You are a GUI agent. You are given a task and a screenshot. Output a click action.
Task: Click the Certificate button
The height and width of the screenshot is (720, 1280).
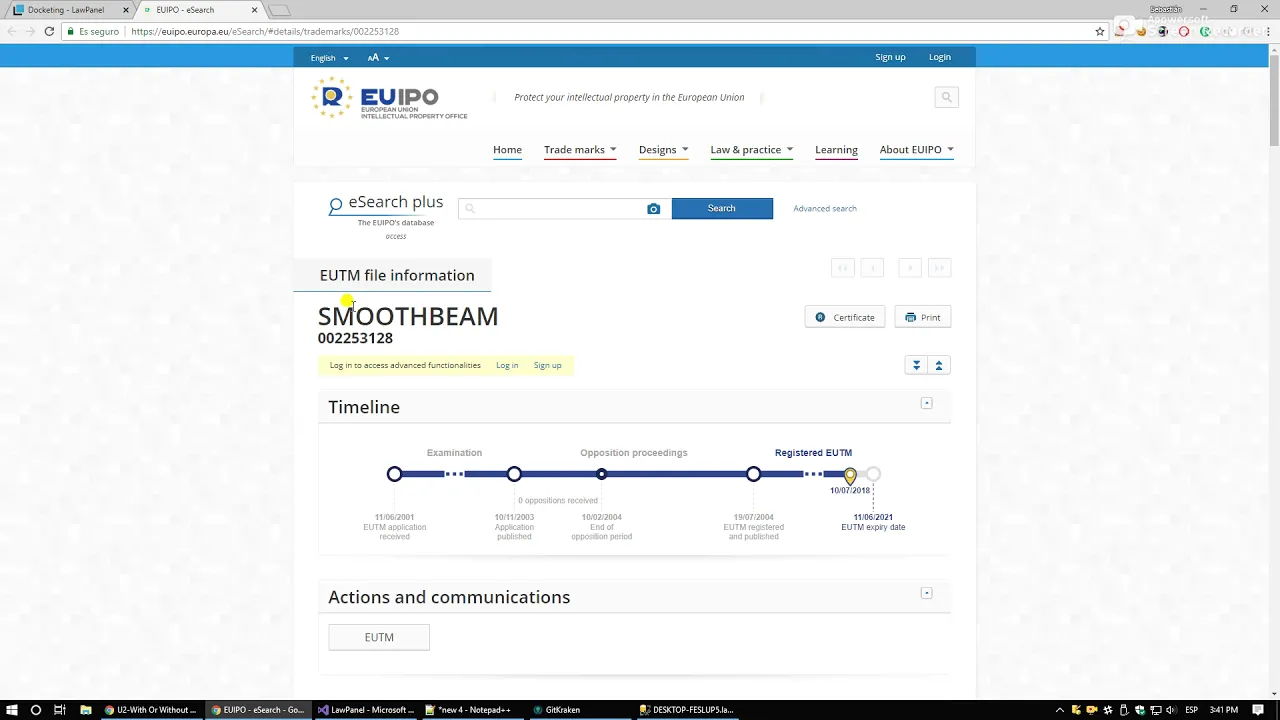click(x=845, y=317)
